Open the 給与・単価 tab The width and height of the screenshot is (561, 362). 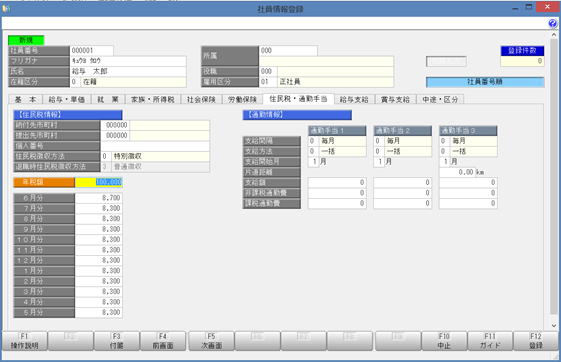[67, 99]
